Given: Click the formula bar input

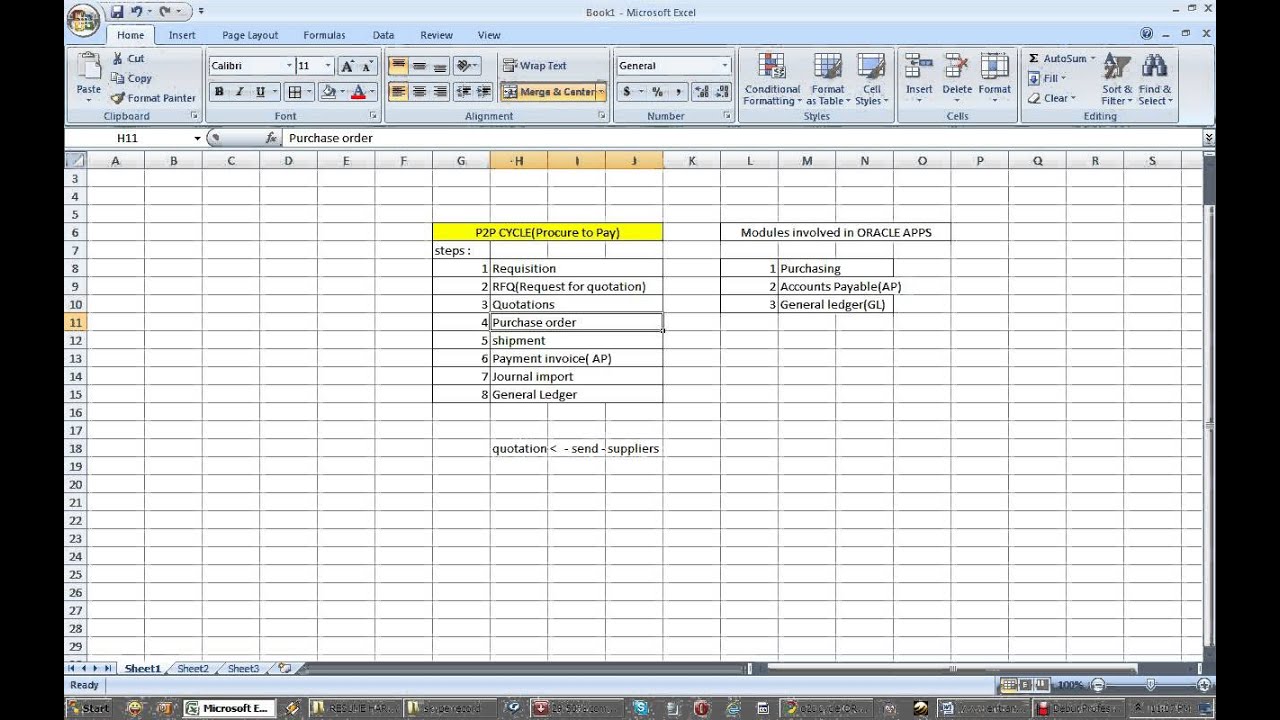Looking at the screenshot, I should [740, 138].
